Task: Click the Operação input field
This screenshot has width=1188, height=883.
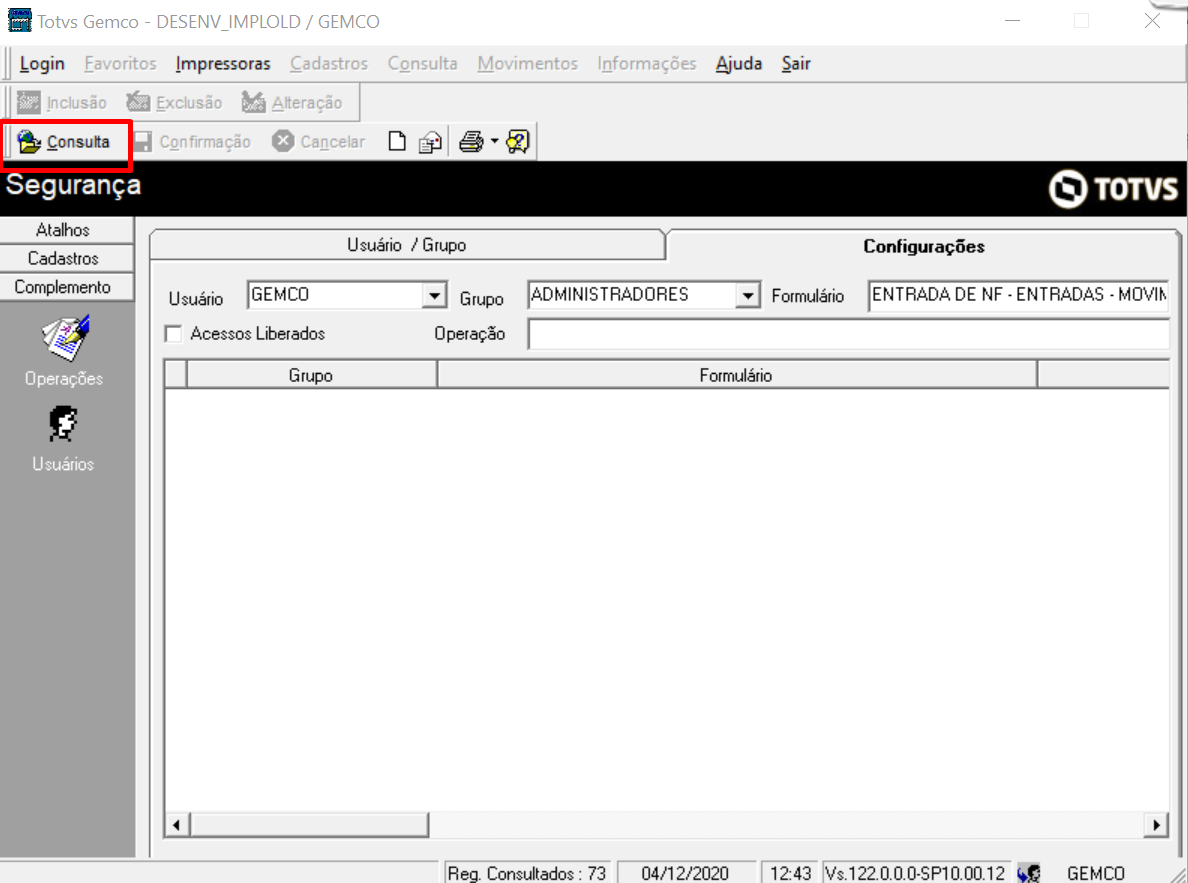Action: tap(849, 334)
